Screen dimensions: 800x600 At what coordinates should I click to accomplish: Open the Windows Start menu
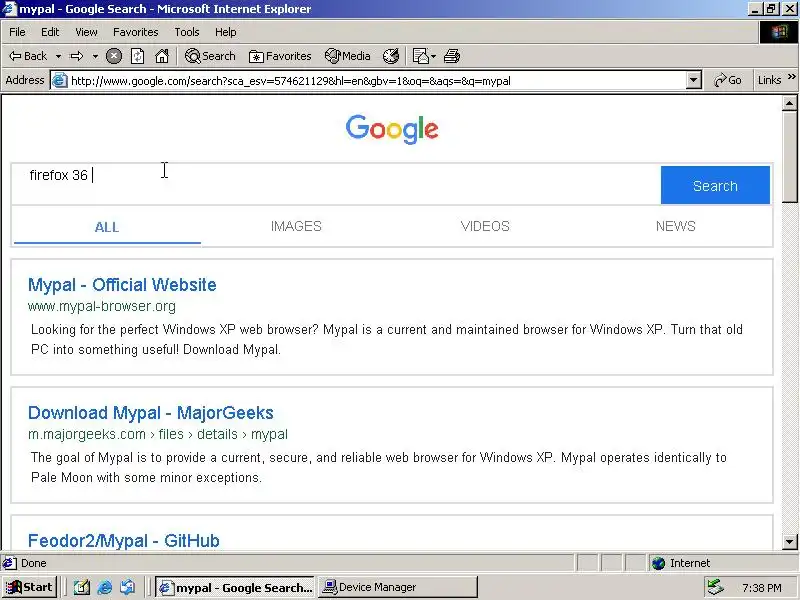pyautogui.click(x=29, y=587)
